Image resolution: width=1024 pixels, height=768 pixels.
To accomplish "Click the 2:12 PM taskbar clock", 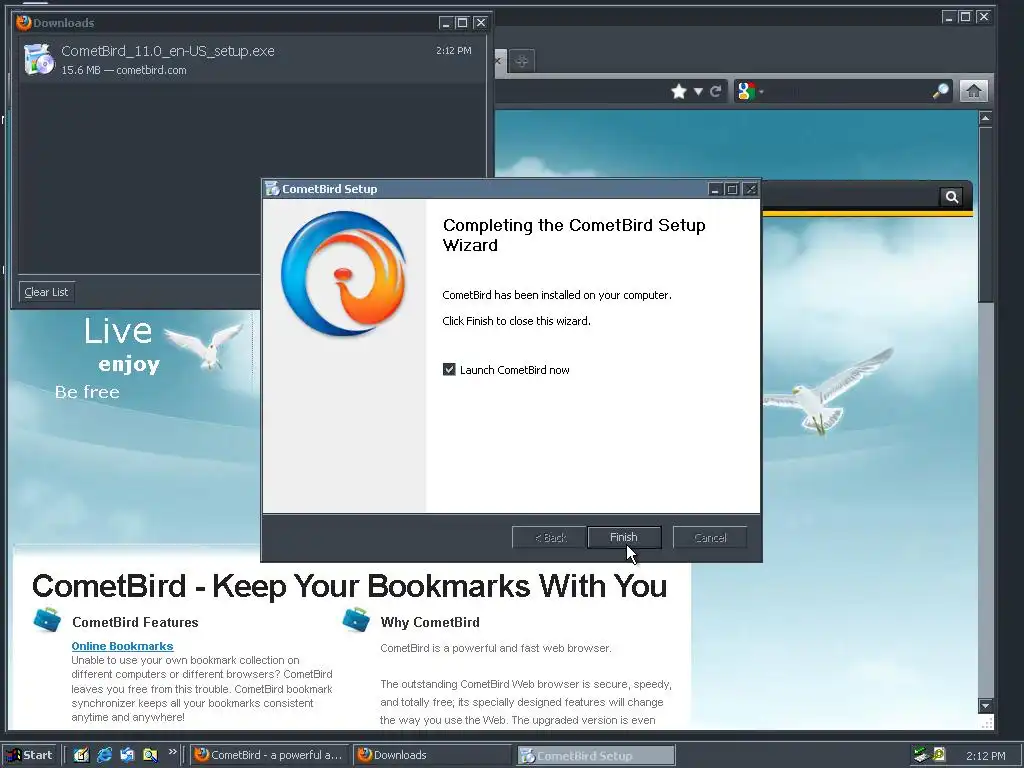I will 985,756.
